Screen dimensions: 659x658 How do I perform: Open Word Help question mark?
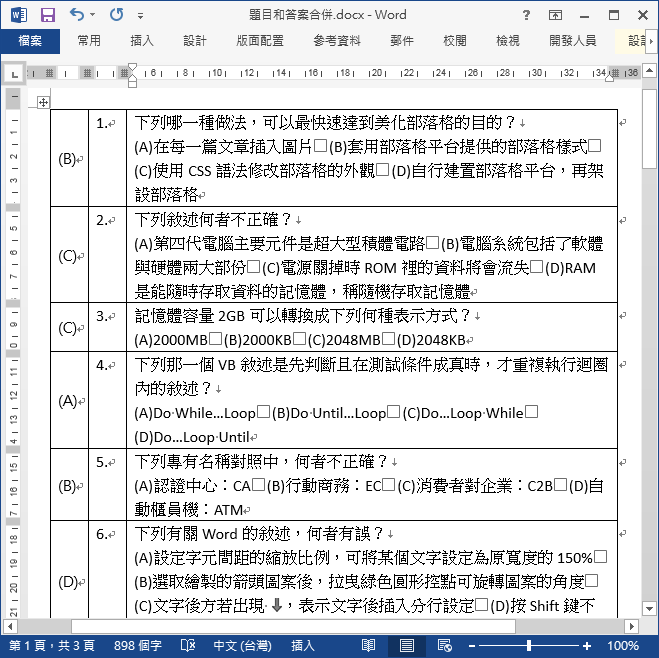click(x=526, y=16)
